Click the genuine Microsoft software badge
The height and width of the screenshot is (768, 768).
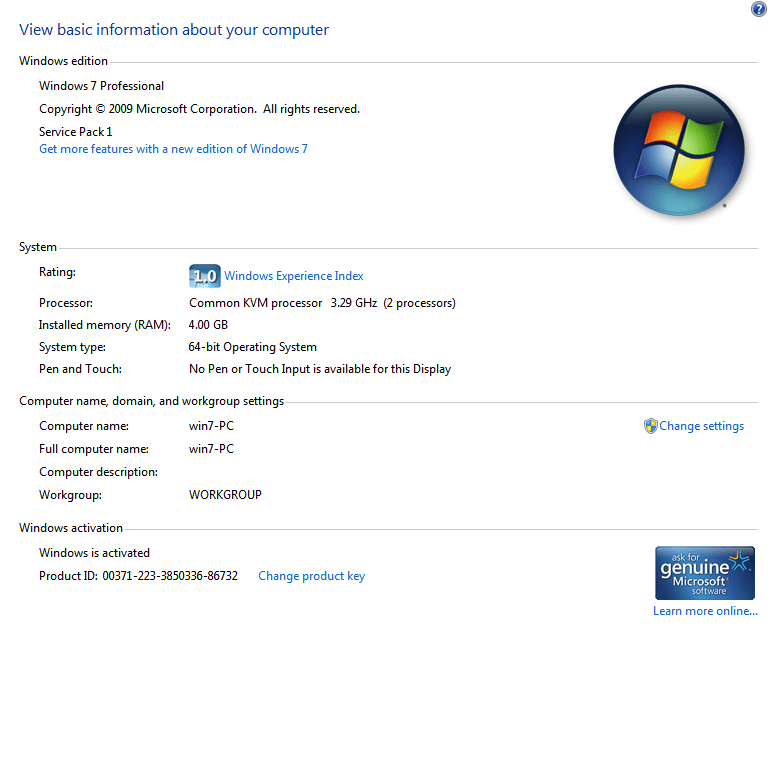(x=705, y=573)
